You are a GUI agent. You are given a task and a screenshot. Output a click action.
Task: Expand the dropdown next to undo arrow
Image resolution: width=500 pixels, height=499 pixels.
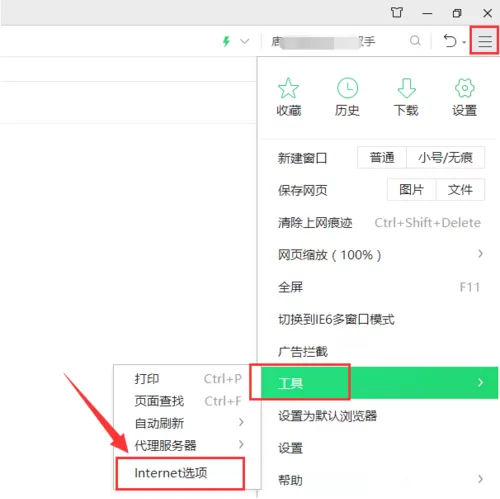[464, 42]
